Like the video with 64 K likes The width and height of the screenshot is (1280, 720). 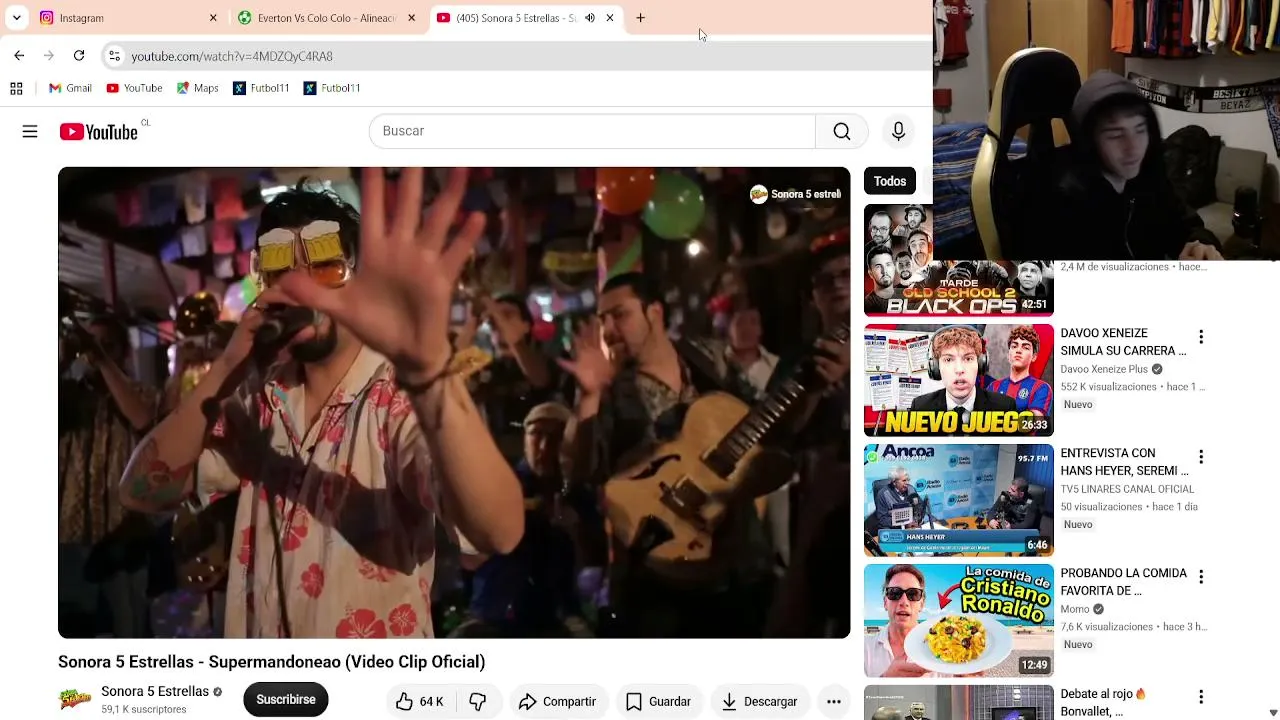tap(419, 701)
